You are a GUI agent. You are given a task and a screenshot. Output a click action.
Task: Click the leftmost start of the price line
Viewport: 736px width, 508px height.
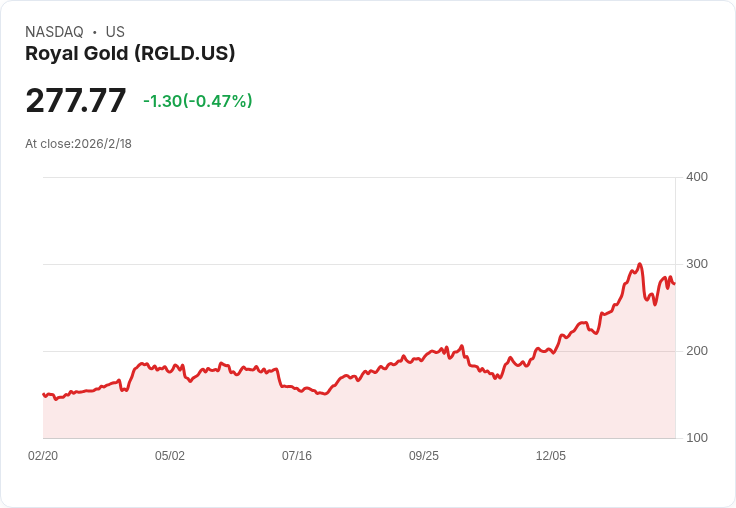click(x=44, y=394)
